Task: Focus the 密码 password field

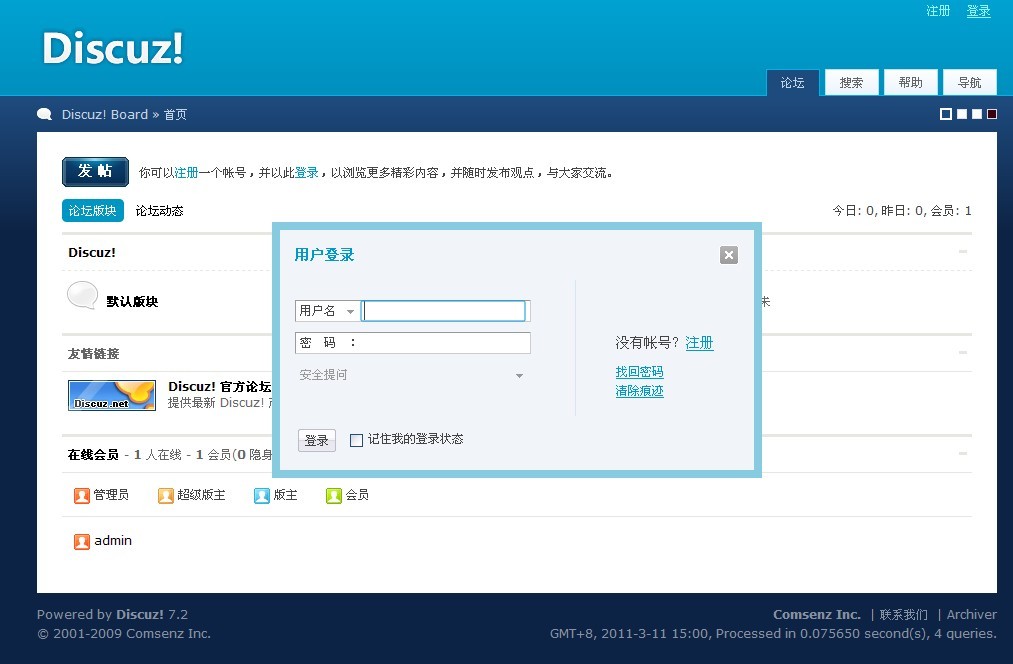Action: (x=413, y=343)
